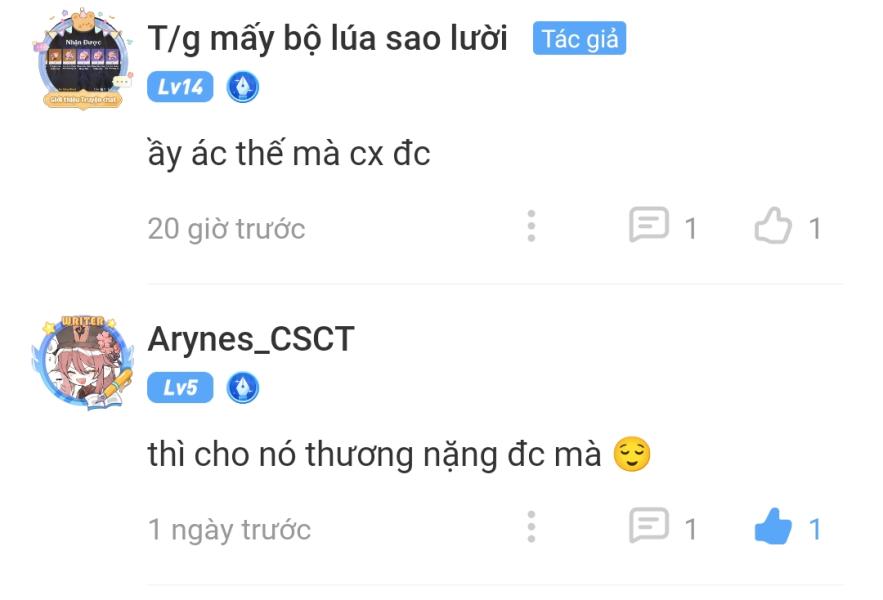The image size is (883, 600).
Task: Tap the pen-nib writer medal beside Lv5
Action: pyautogui.click(x=243, y=388)
